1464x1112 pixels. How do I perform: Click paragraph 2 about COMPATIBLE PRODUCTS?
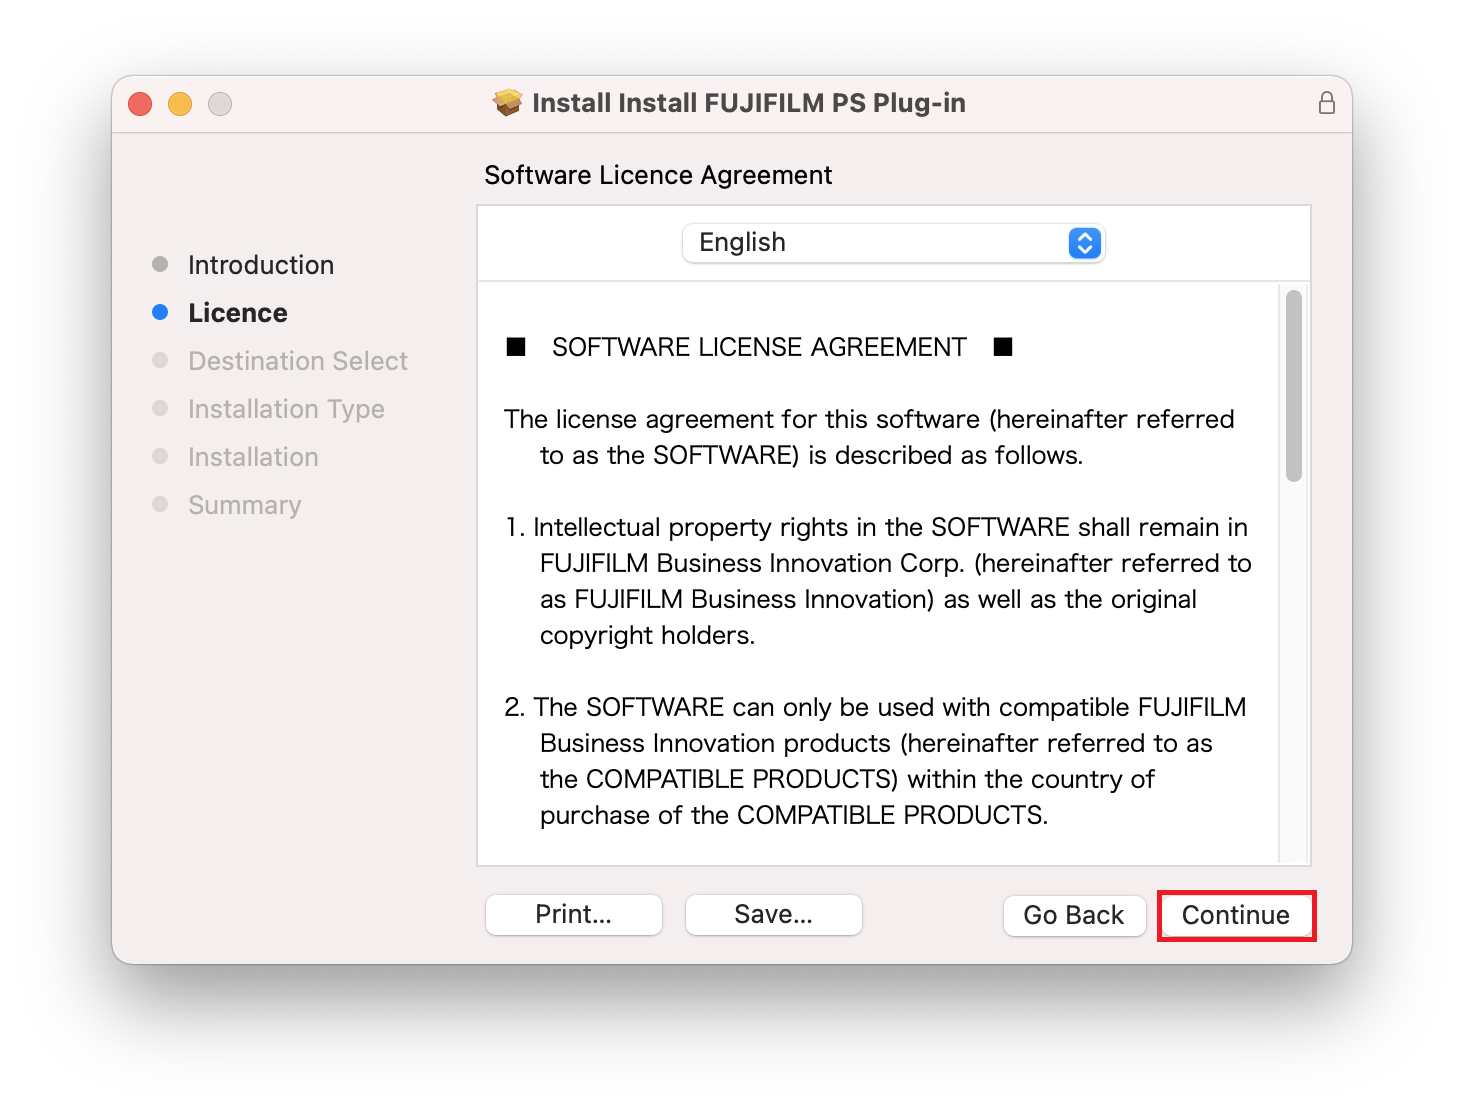(x=875, y=761)
